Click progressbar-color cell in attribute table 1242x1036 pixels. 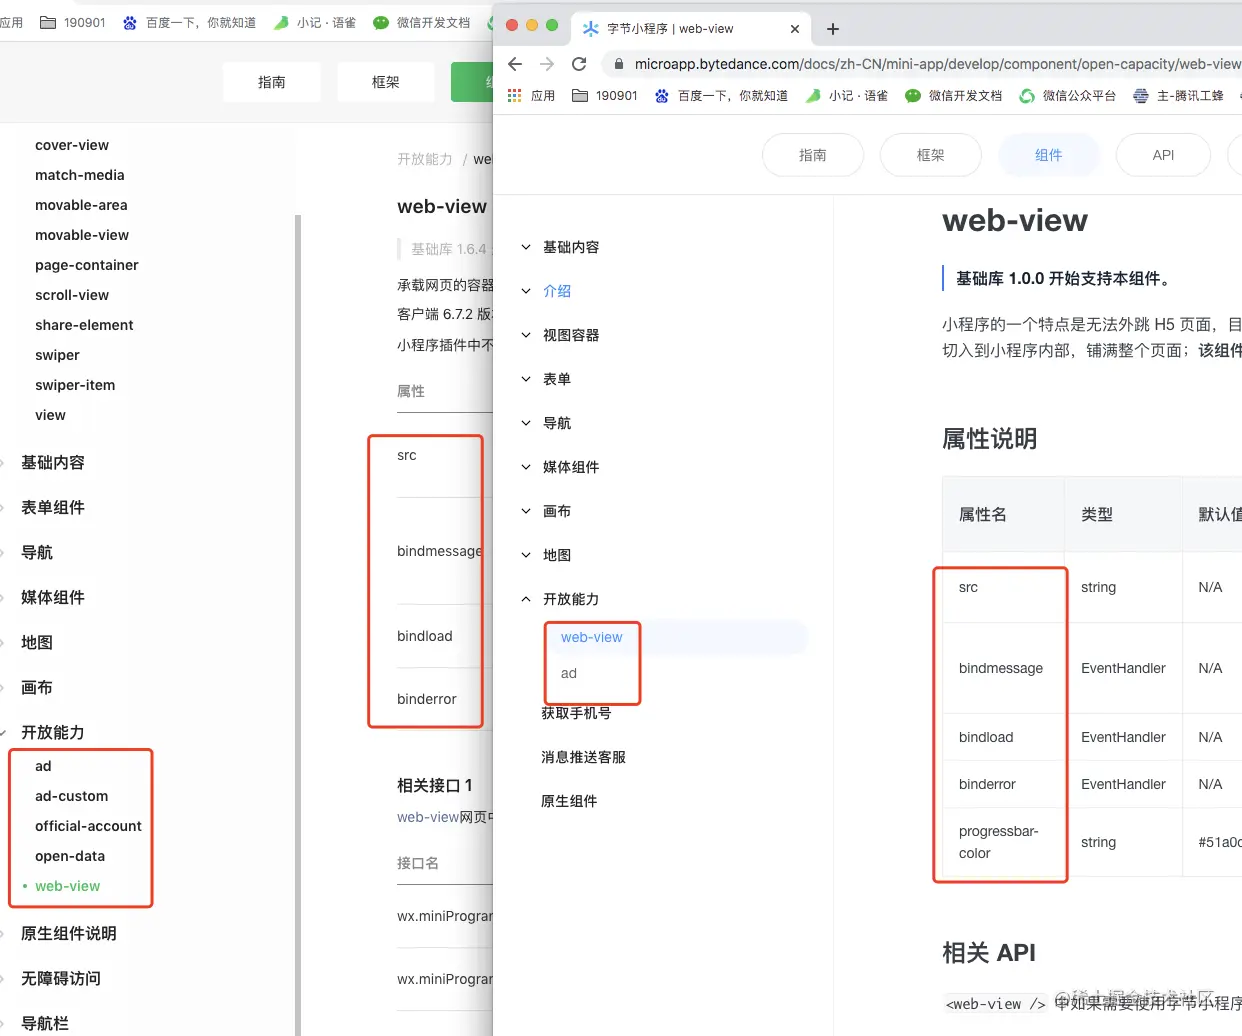coord(1004,842)
